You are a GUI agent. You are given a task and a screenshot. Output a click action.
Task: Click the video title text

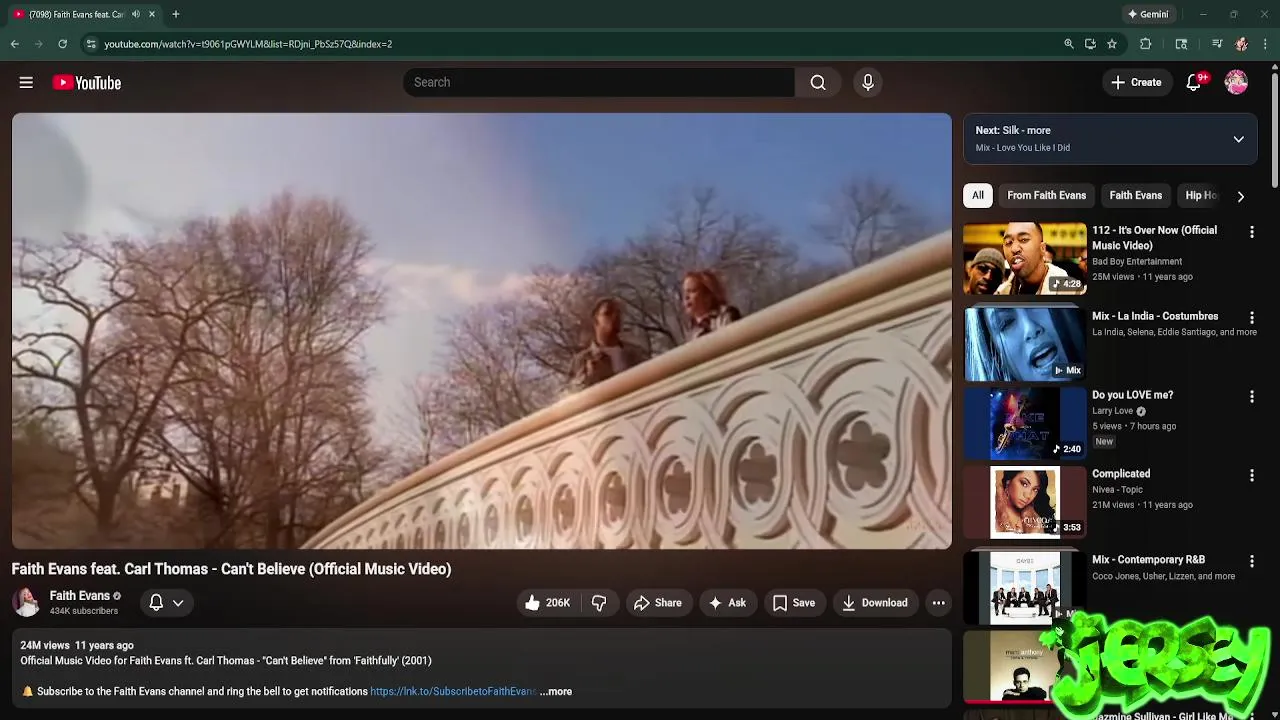231,569
